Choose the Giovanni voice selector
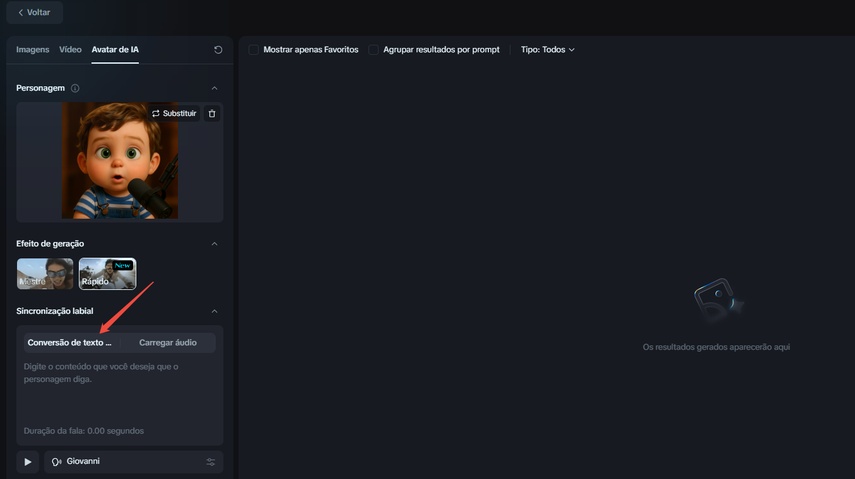This screenshot has height=479, width=855. (x=134, y=462)
